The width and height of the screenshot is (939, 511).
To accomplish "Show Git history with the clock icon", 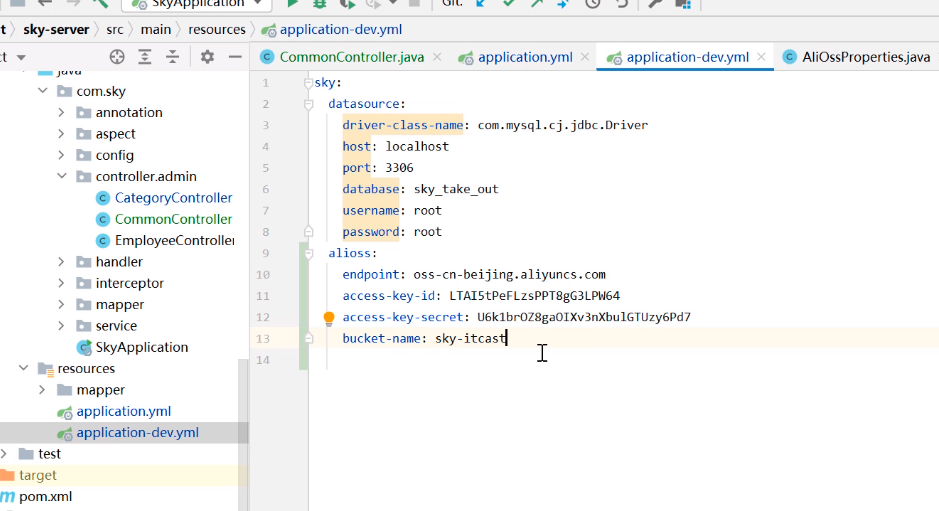I will [x=592, y=4].
